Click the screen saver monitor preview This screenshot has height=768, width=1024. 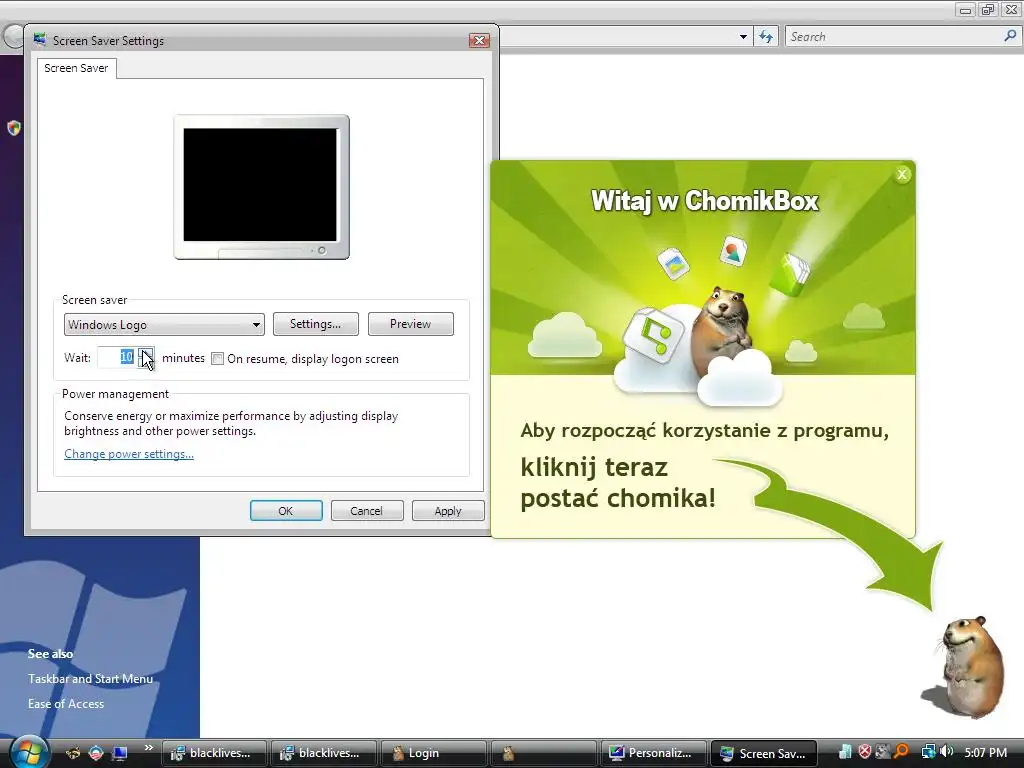261,187
